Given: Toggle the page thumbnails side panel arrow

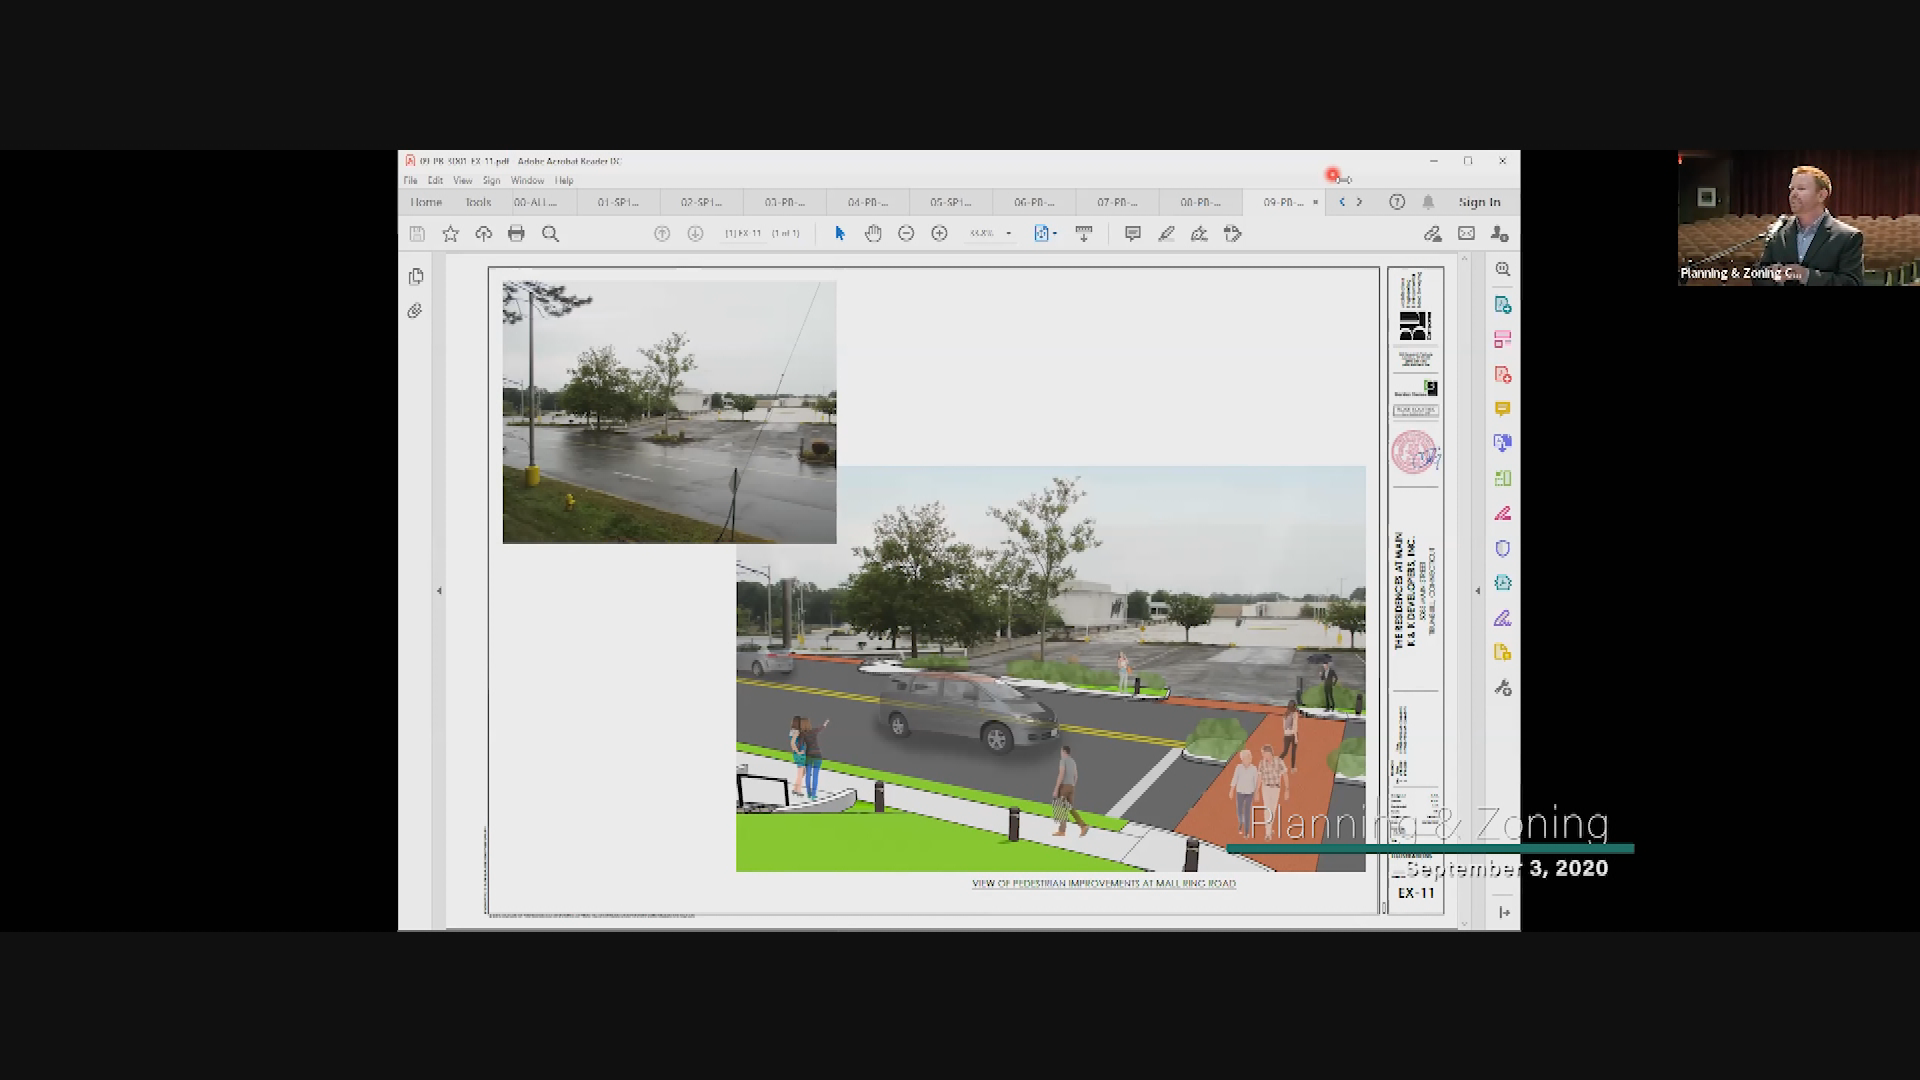Looking at the screenshot, I should click(440, 588).
